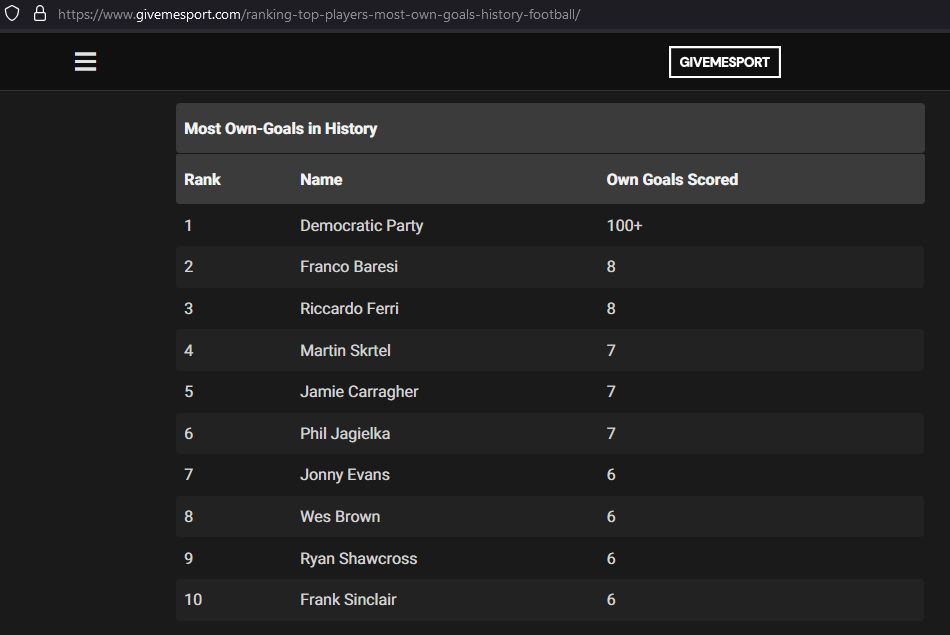Click the Rank column header
This screenshot has width=950, height=635.
[202, 179]
